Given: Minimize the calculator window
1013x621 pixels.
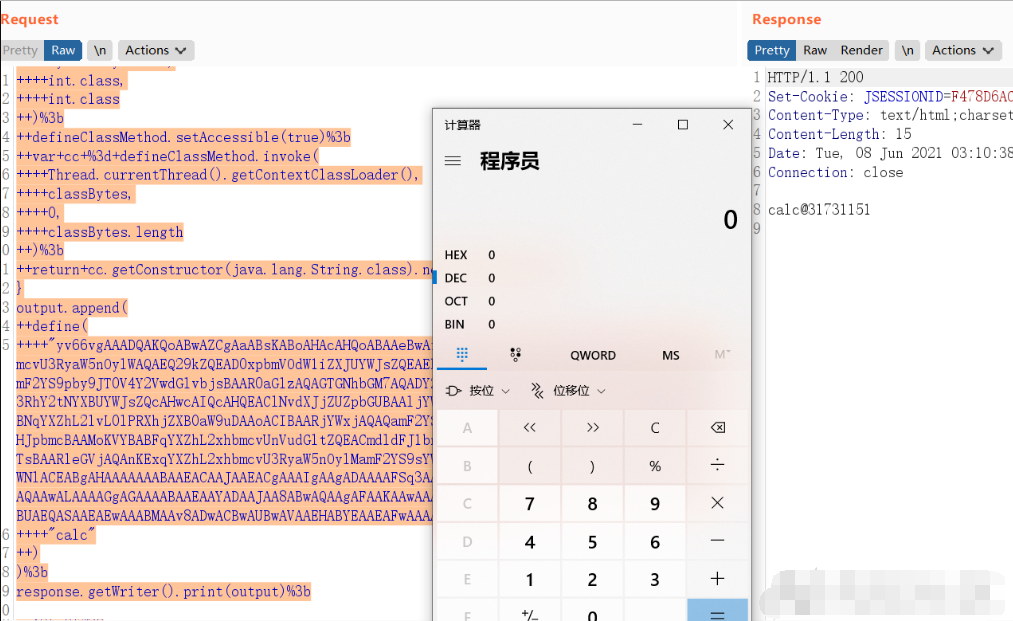Looking at the screenshot, I should [x=638, y=125].
